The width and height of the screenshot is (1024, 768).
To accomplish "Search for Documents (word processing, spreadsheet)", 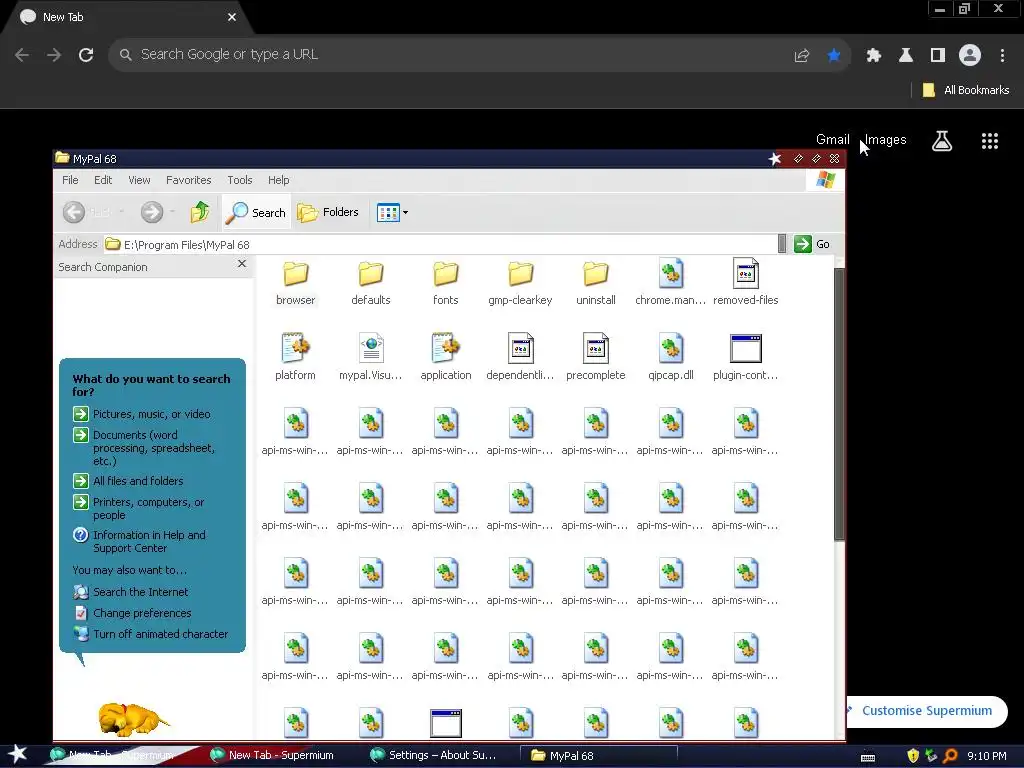I will 144,448.
